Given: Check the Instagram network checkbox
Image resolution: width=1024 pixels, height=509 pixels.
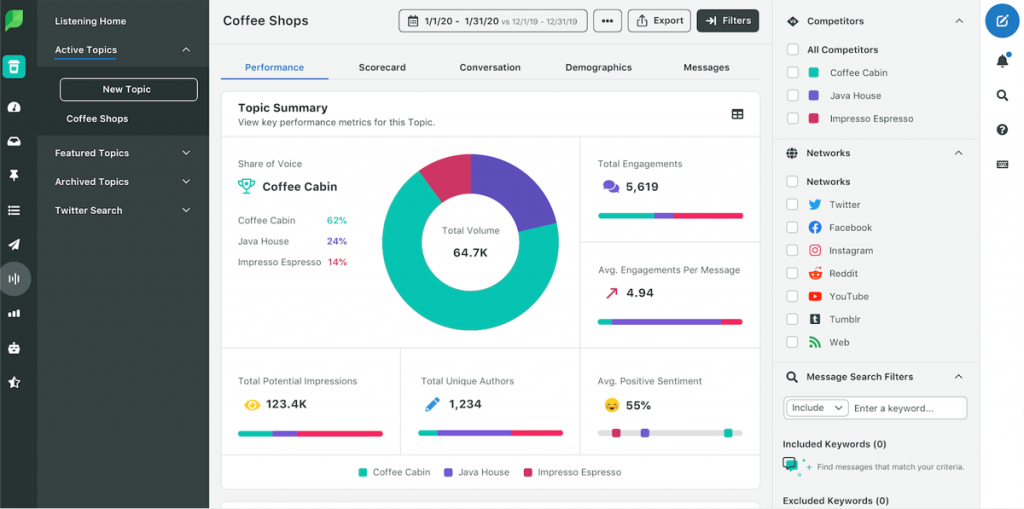Looking at the screenshot, I should pos(792,250).
